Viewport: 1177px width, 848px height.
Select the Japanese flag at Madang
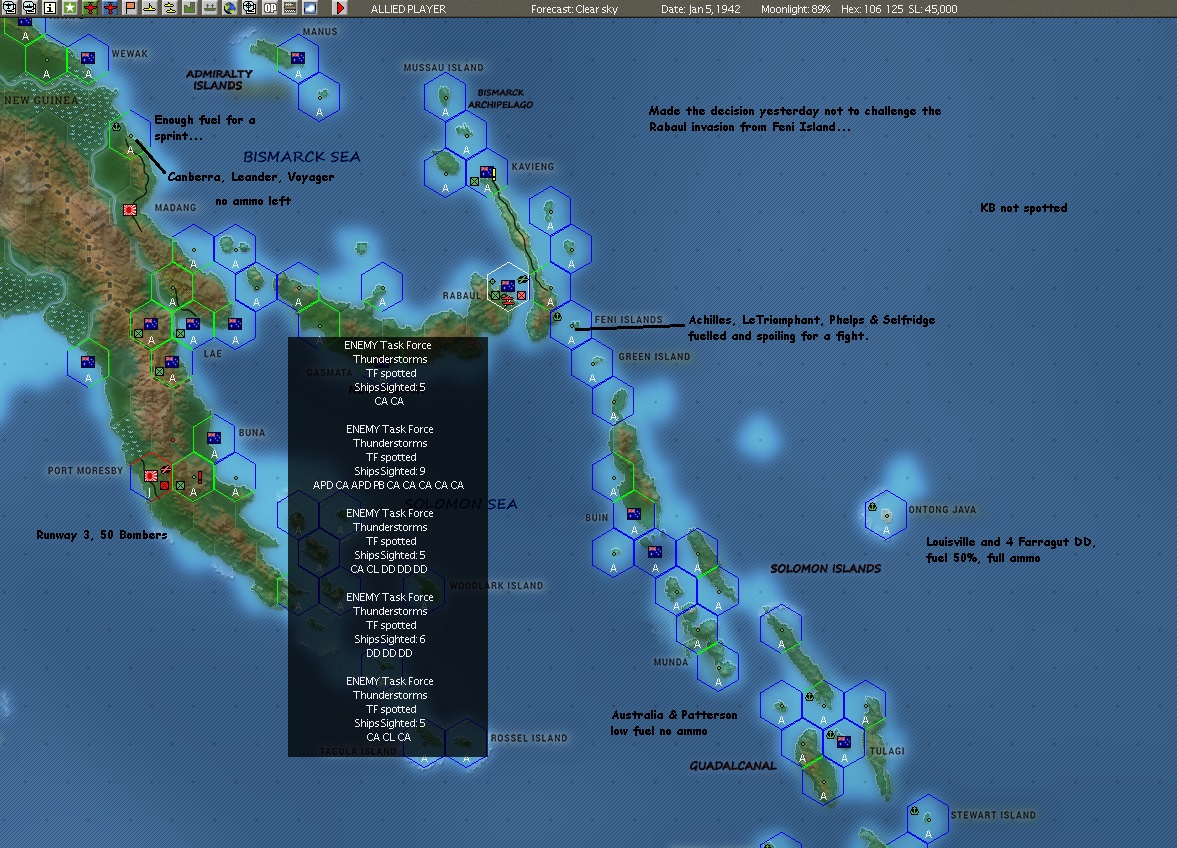pyautogui.click(x=130, y=210)
